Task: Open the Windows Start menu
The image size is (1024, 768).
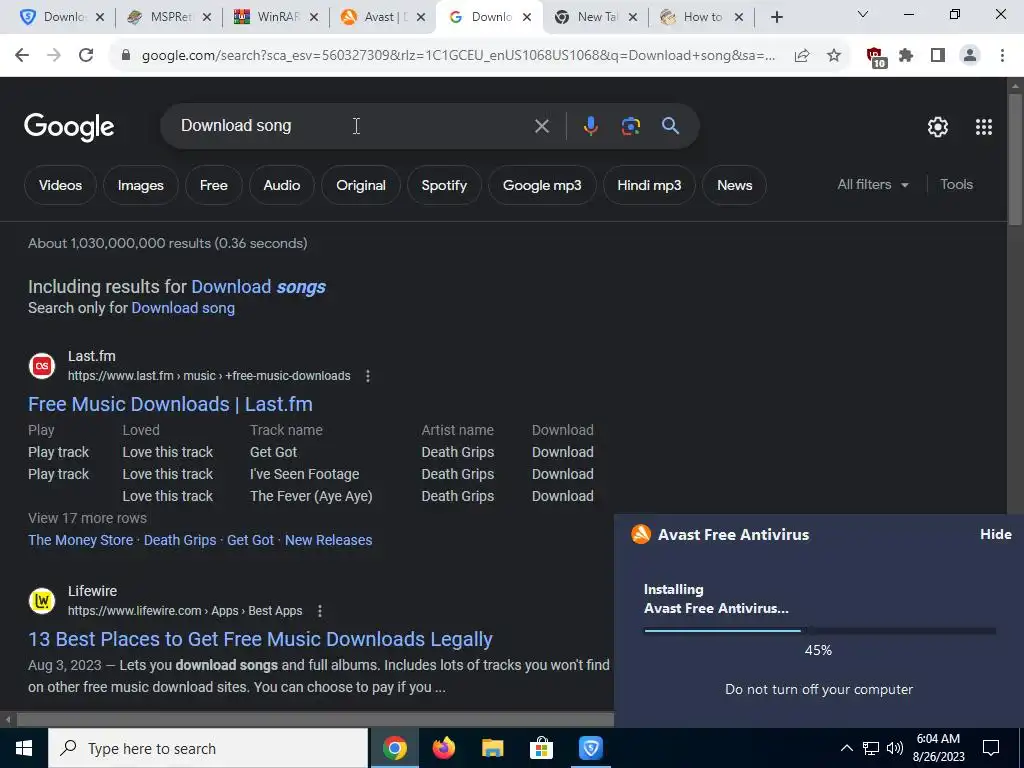Action: 24,748
